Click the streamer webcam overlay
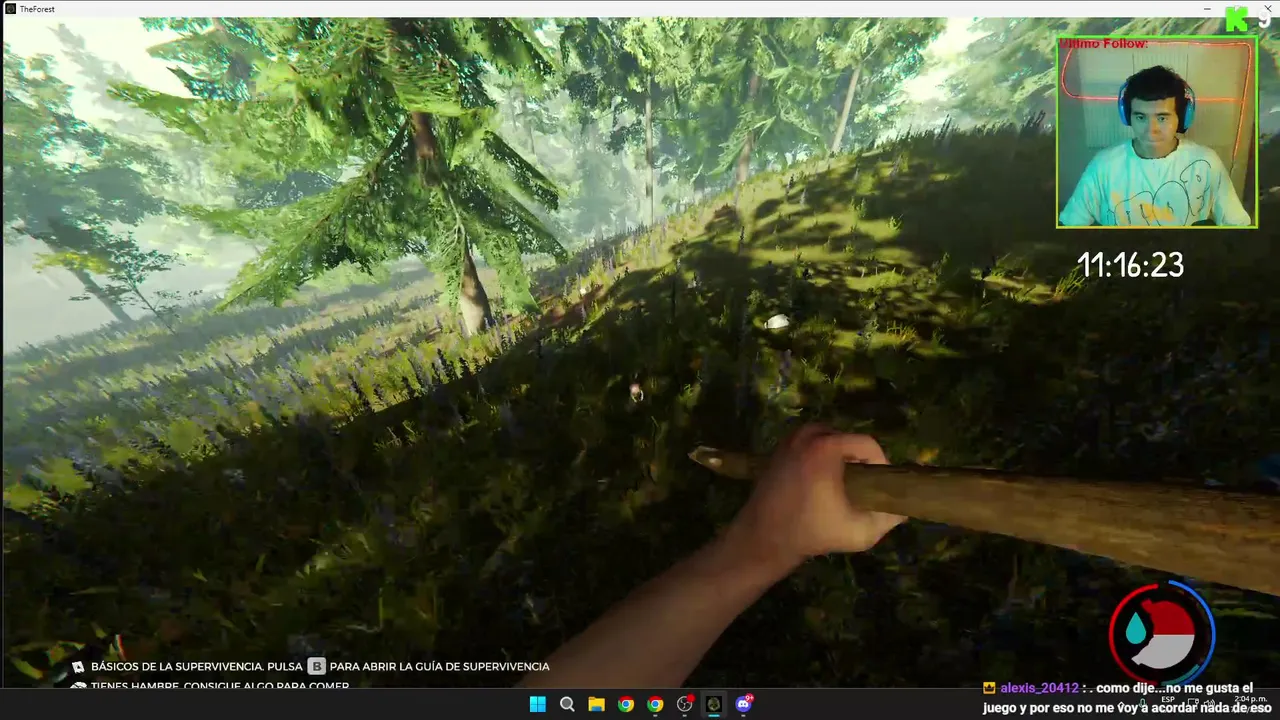This screenshot has width=1280, height=720. point(1157,132)
